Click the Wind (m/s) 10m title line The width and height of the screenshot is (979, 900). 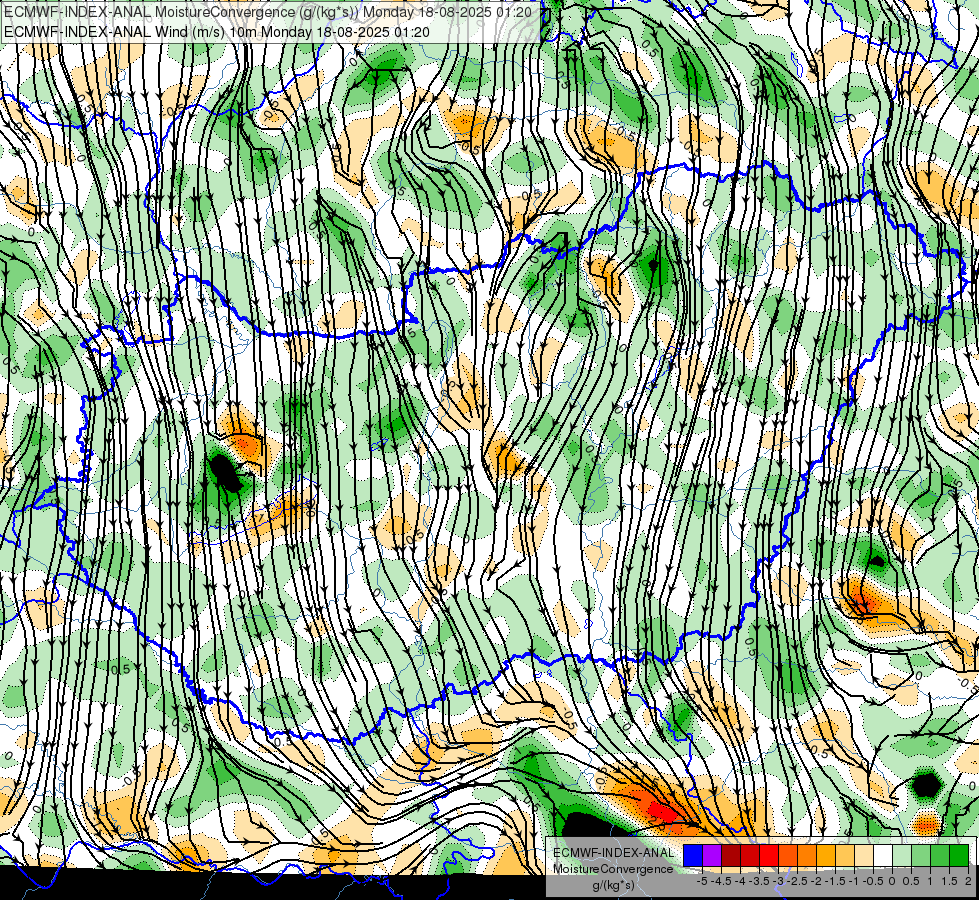(217, 31)
